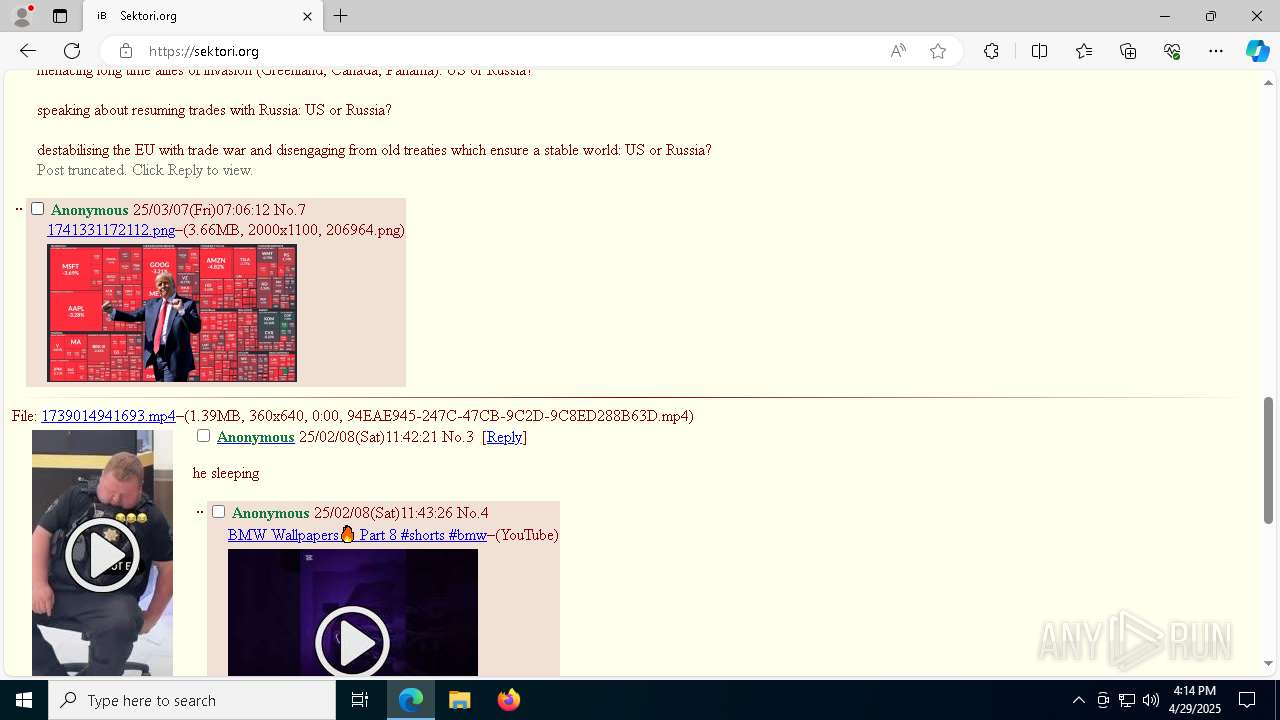Open Firefox from taskbar
The height and width of the screenshot is (720, 1280).
pyautogui.click(x=509, y=700)
